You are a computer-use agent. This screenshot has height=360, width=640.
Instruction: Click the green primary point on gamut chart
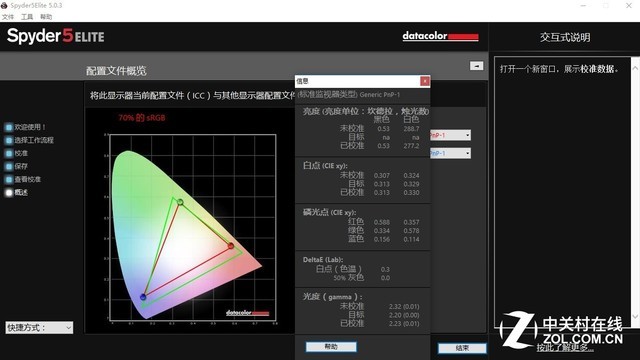(x=180, y=202)
